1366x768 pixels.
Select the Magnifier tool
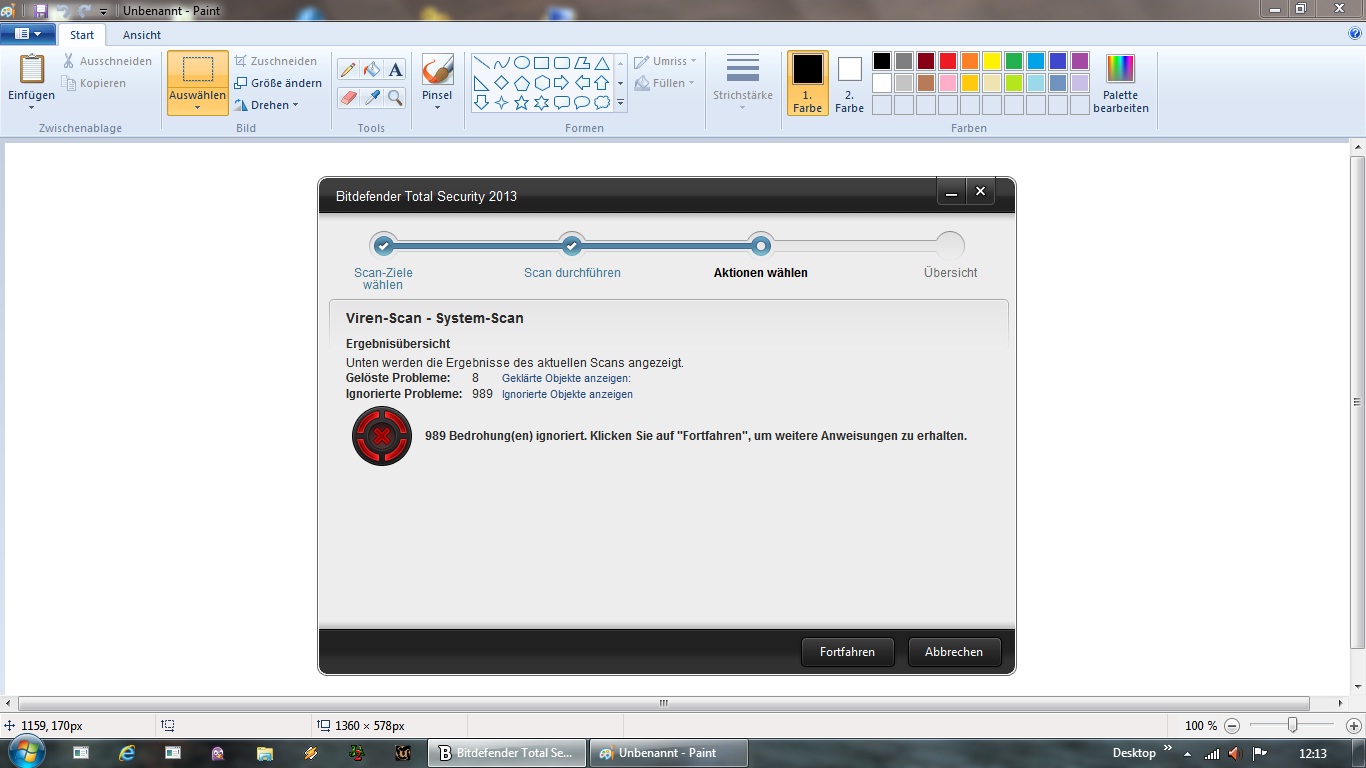[395, 97]
